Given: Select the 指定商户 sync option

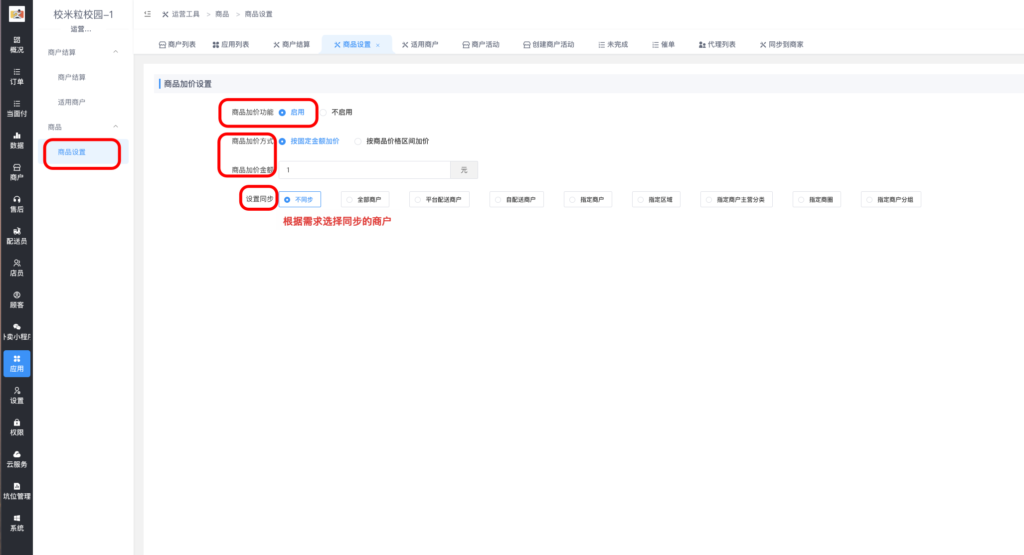Looking at the screenshot, I should coord(588,200).
